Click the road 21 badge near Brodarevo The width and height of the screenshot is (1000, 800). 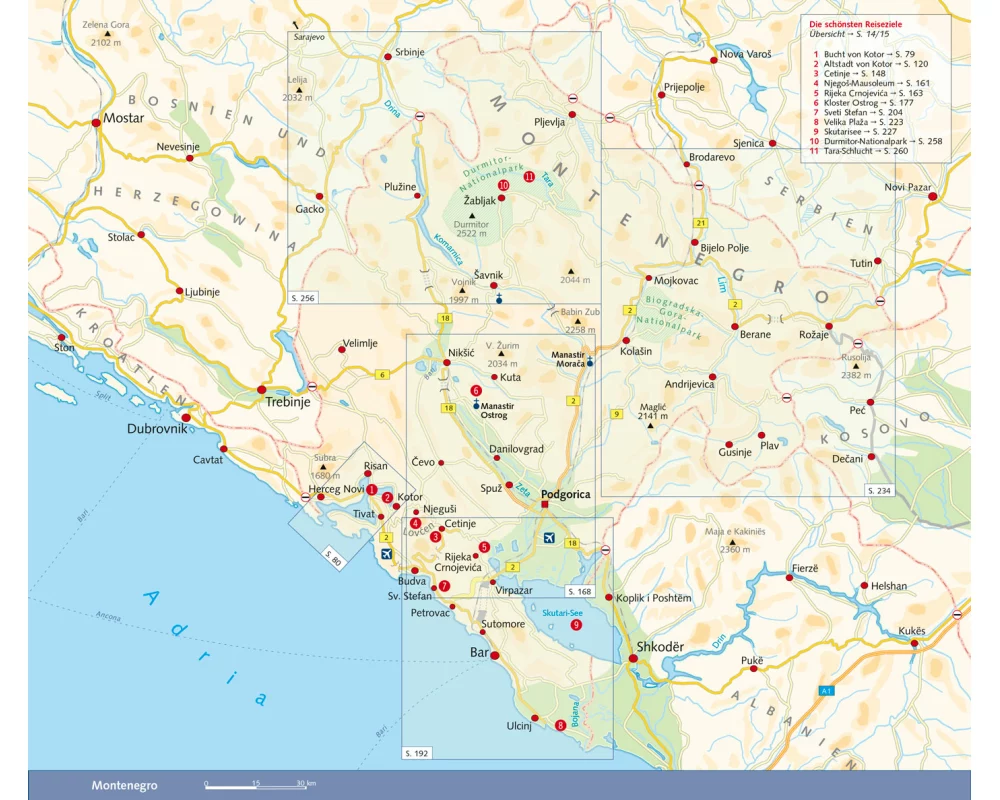click(701, 222)
